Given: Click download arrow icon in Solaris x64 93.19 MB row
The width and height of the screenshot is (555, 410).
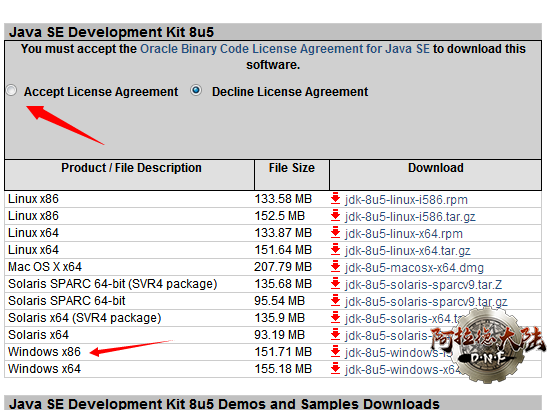Looking at the screenshot, I should [335, 335].
